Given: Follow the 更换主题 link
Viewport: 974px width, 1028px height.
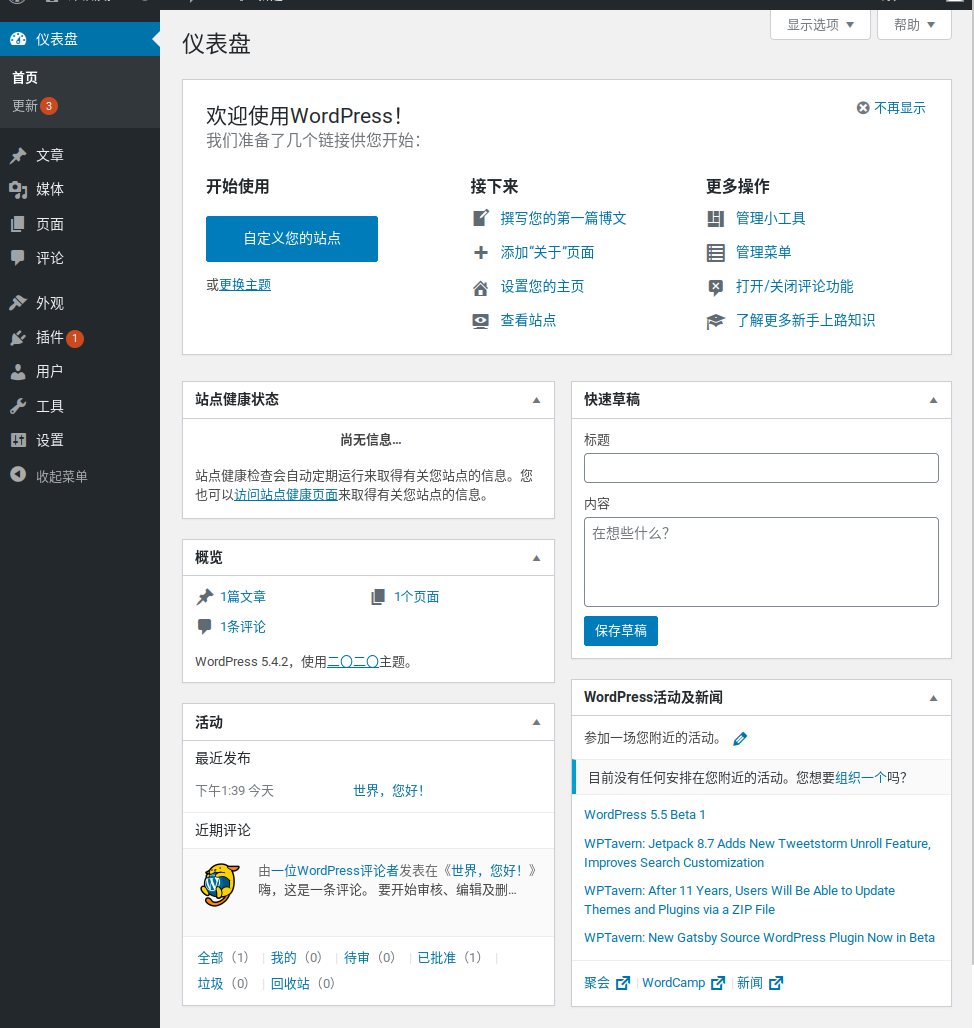Looking at the screenshot, I should pyautogui.click(x=245, y=285).
